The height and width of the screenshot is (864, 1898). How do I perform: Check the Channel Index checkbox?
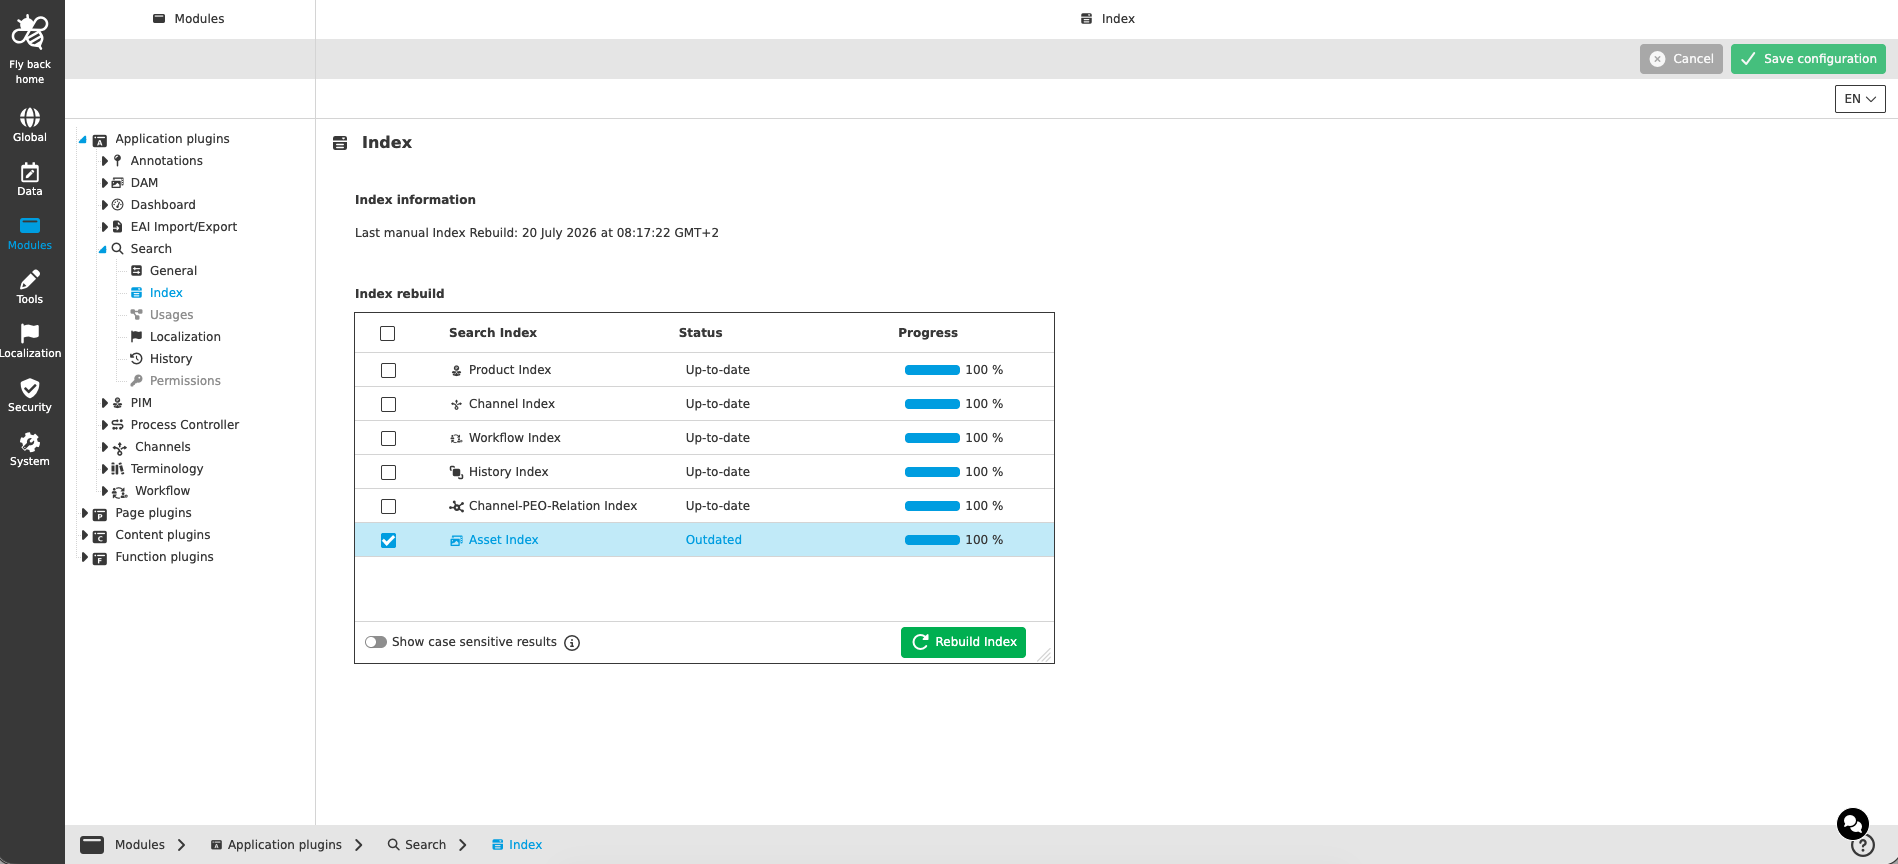tap(388, 404)
